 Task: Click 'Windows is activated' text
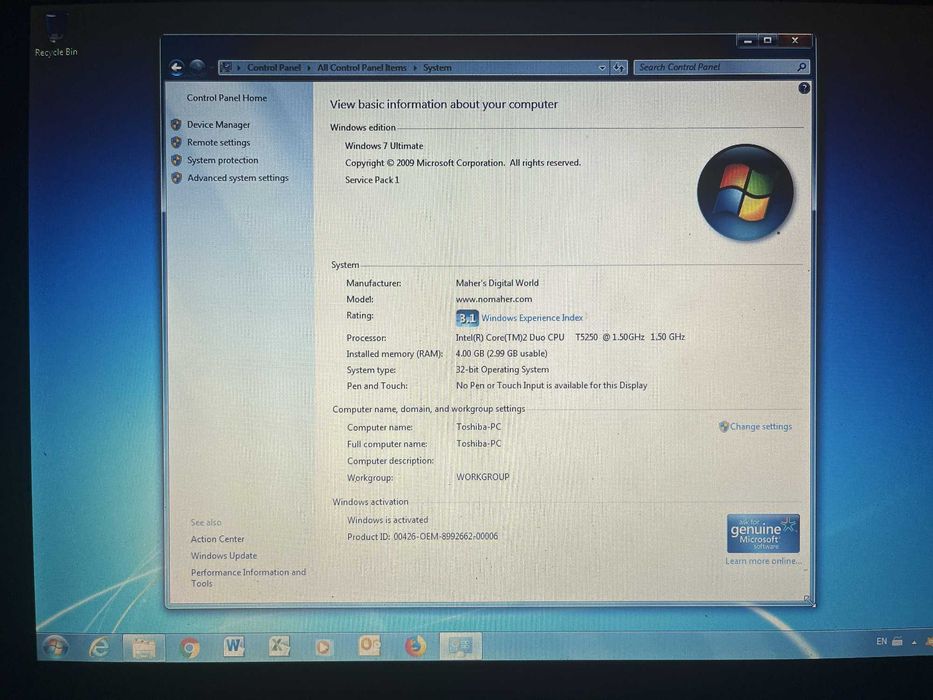(x=387, y=520)
